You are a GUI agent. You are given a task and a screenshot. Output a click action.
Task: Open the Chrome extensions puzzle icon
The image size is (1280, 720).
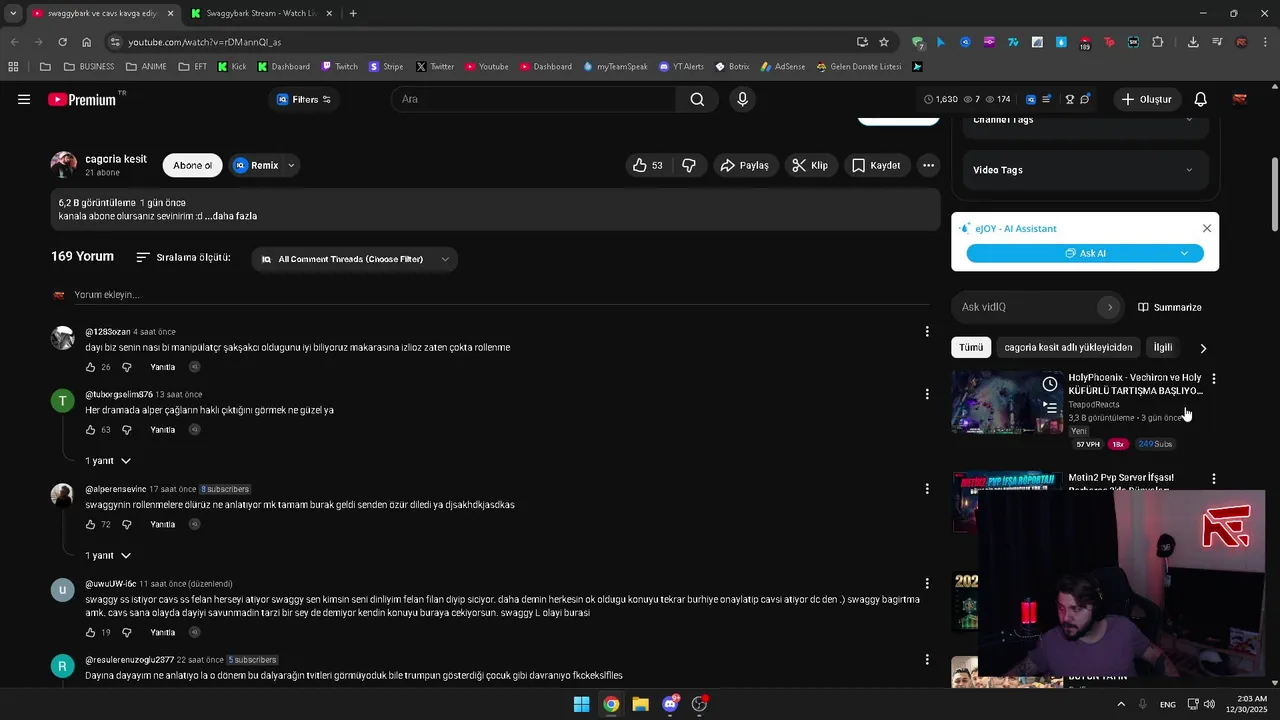(x=1158, y=42)
